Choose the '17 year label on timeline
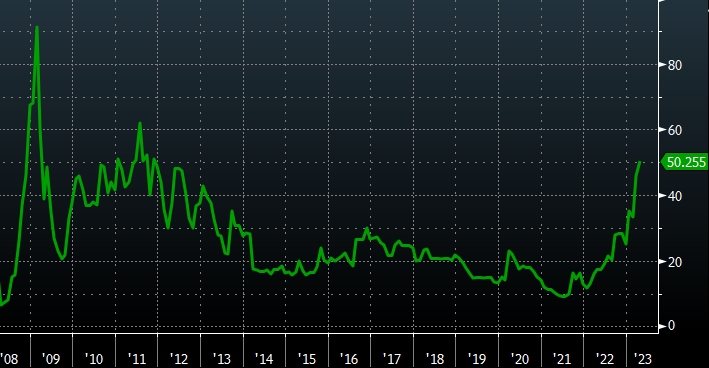 pyautogui.click(x=392, y=359)
